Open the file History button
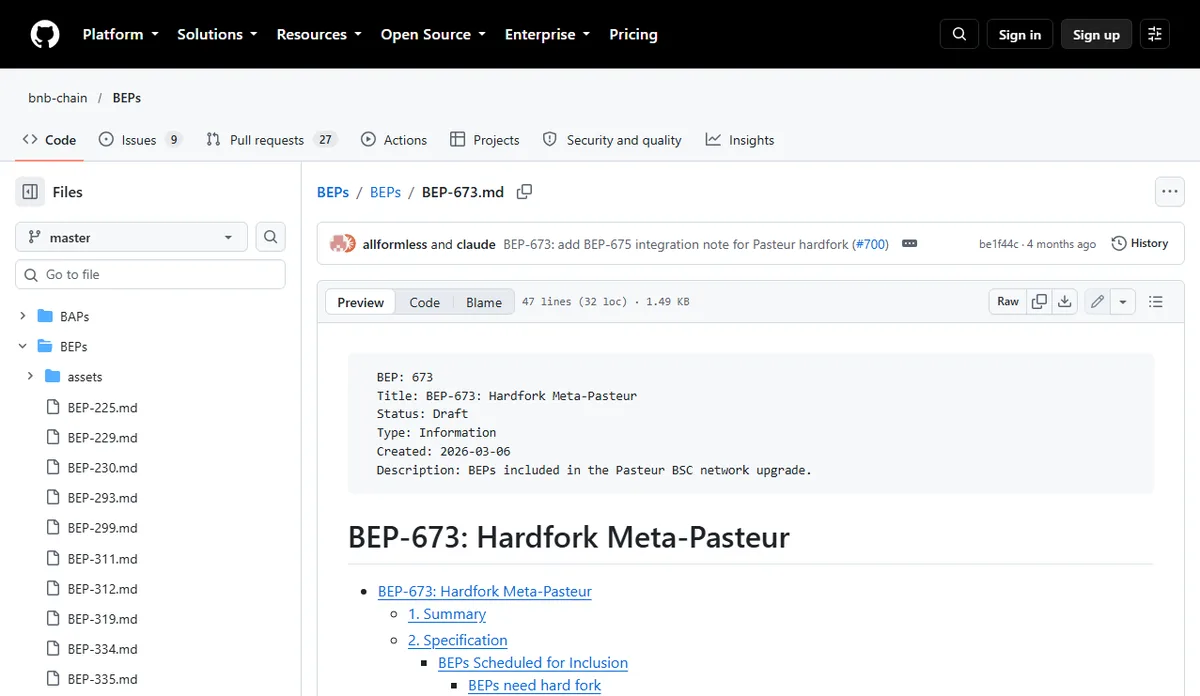The image size is (1200, 696). (1140, 243)
